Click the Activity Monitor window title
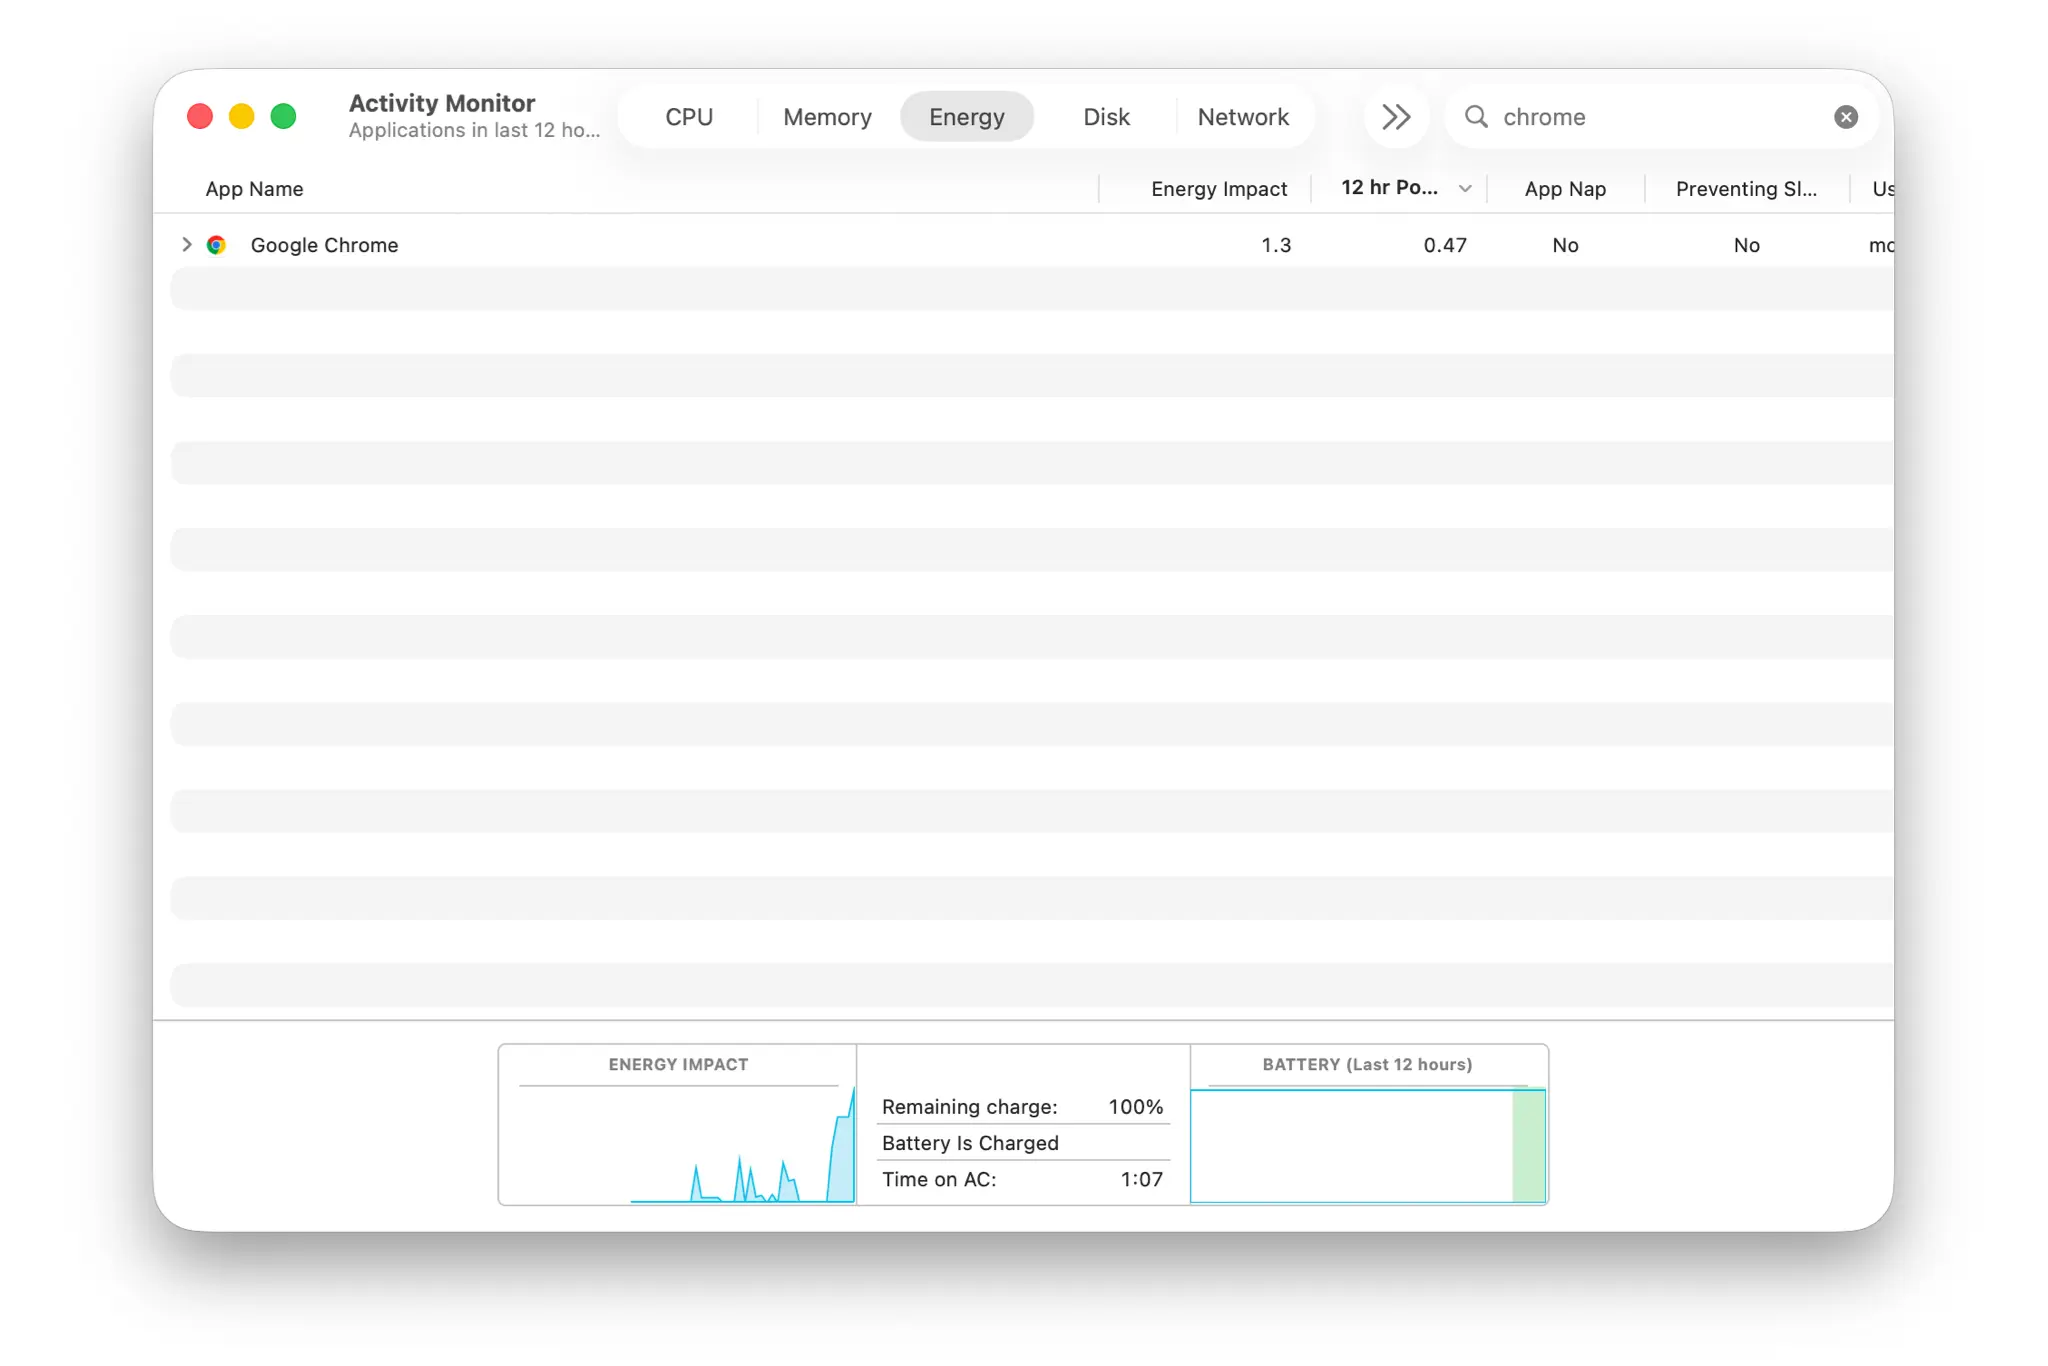Screen dimensions: 2048x1366 pos(442,103)
